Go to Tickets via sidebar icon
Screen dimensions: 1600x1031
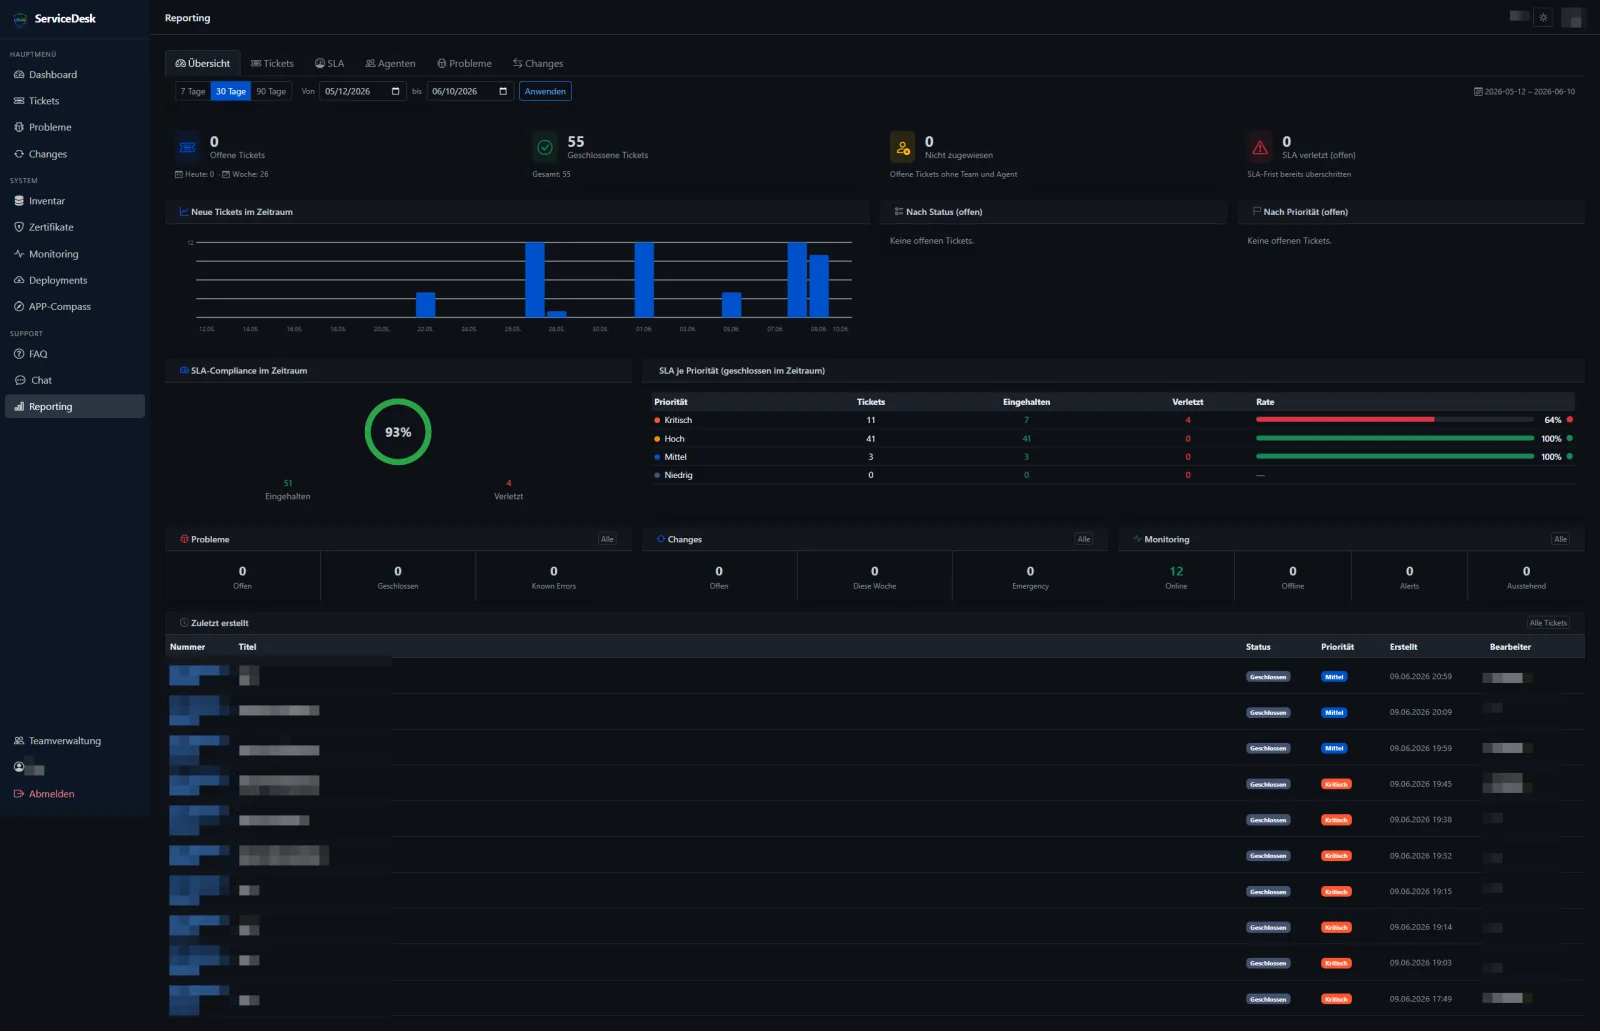coord(19,101)
